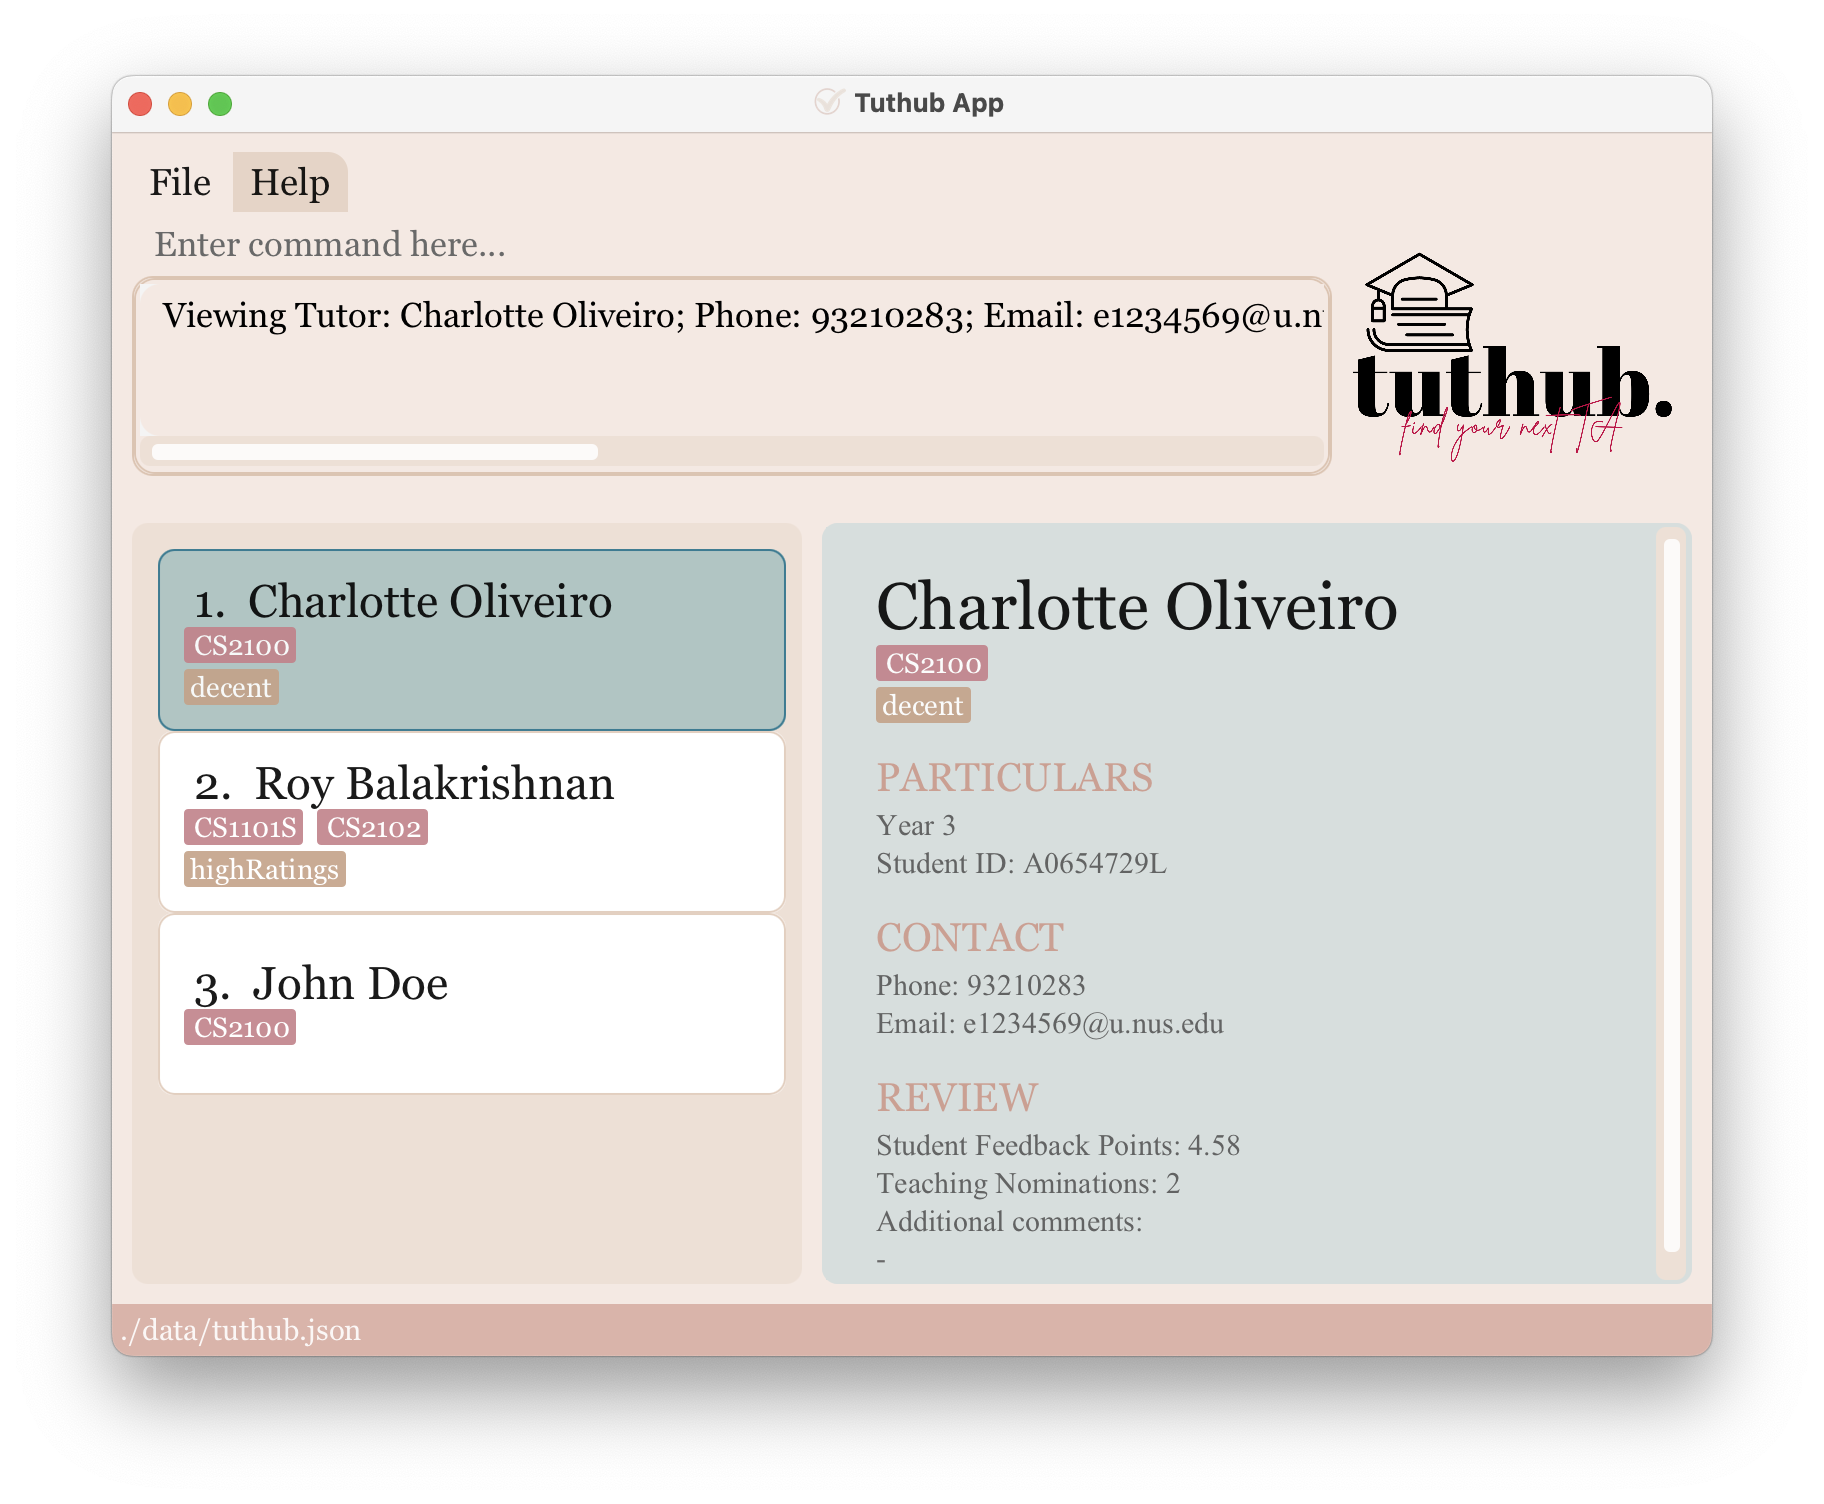The width and height of the screenshot is (1824, 1504).
Task: Click Additional comments: label
Action: (1009, 1222)
